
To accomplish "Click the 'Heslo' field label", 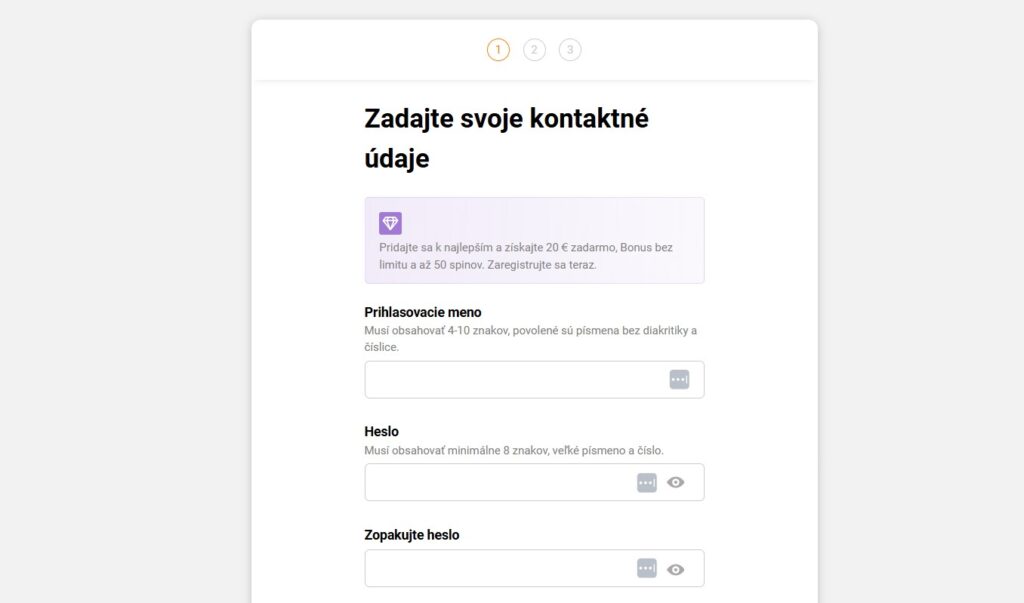I will (381, 432).
